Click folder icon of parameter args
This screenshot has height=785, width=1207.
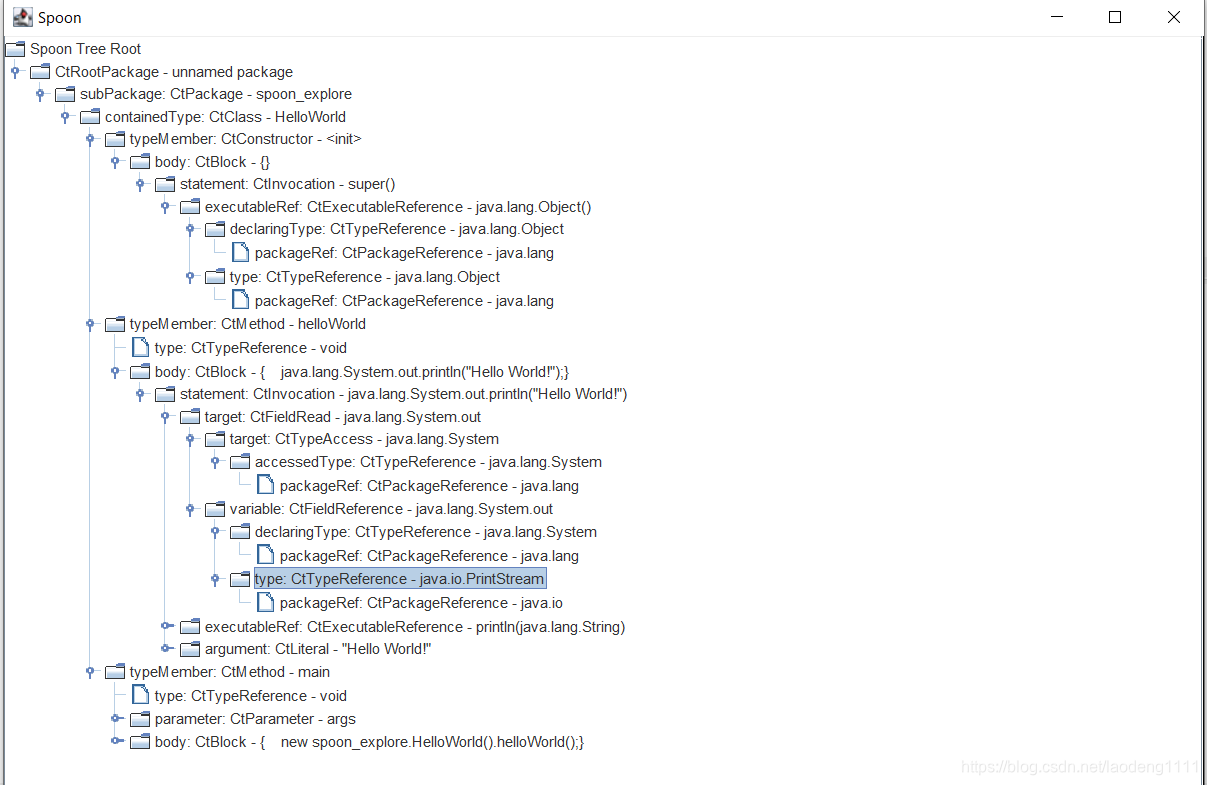[140, 719]
